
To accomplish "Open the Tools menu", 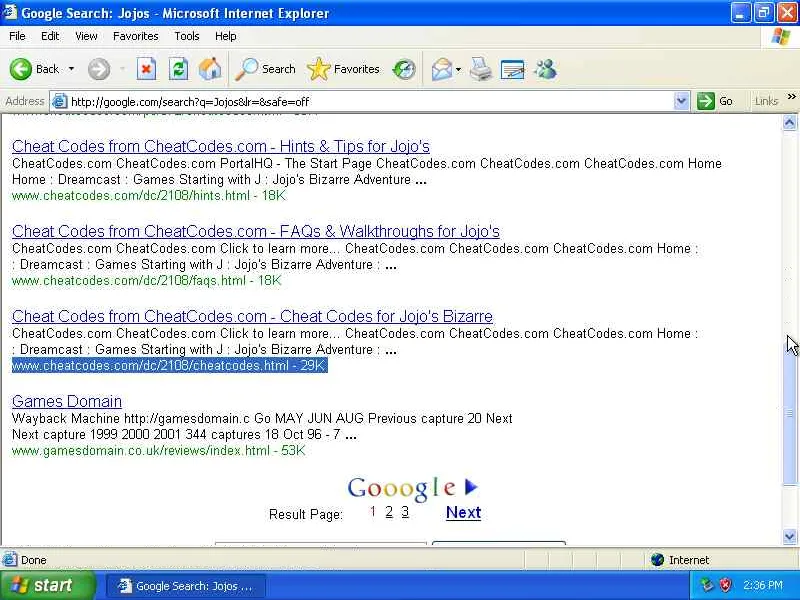I will click(x=187, y=36).
